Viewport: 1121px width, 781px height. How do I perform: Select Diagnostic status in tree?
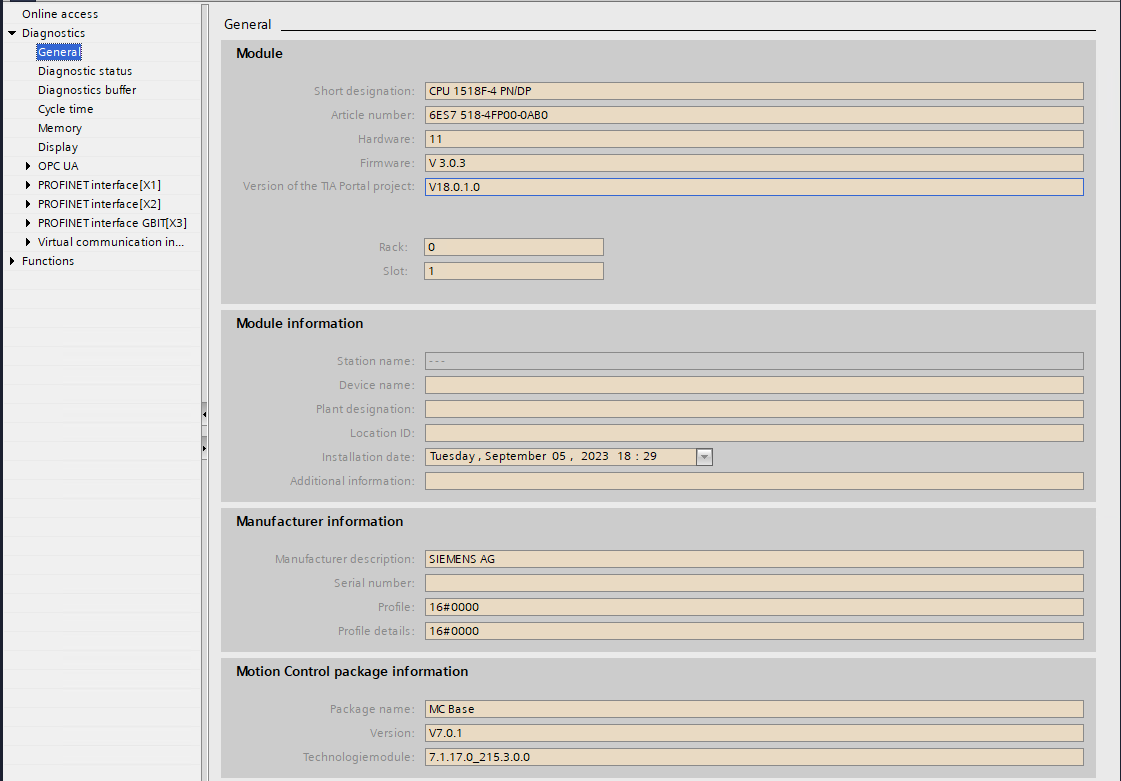(x=85, y=71)
